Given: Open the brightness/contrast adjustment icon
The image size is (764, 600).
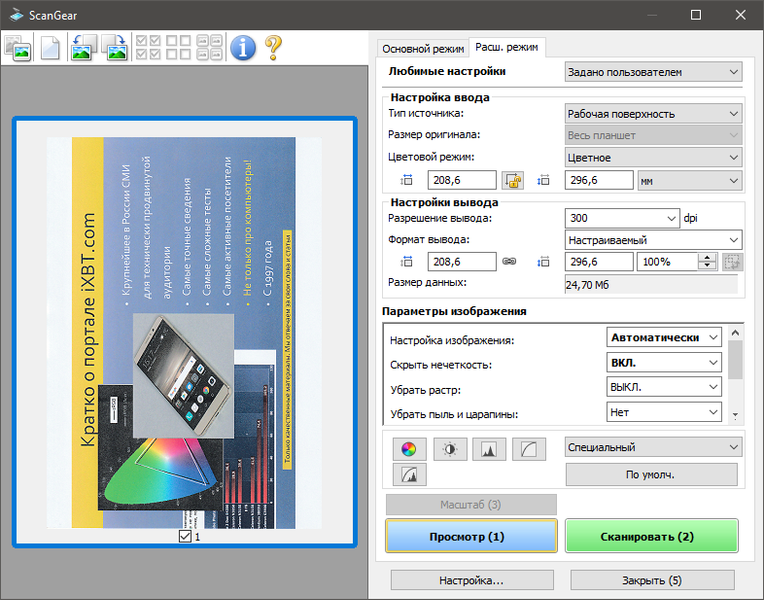Looking at the screenshot, I should [450, 449].
